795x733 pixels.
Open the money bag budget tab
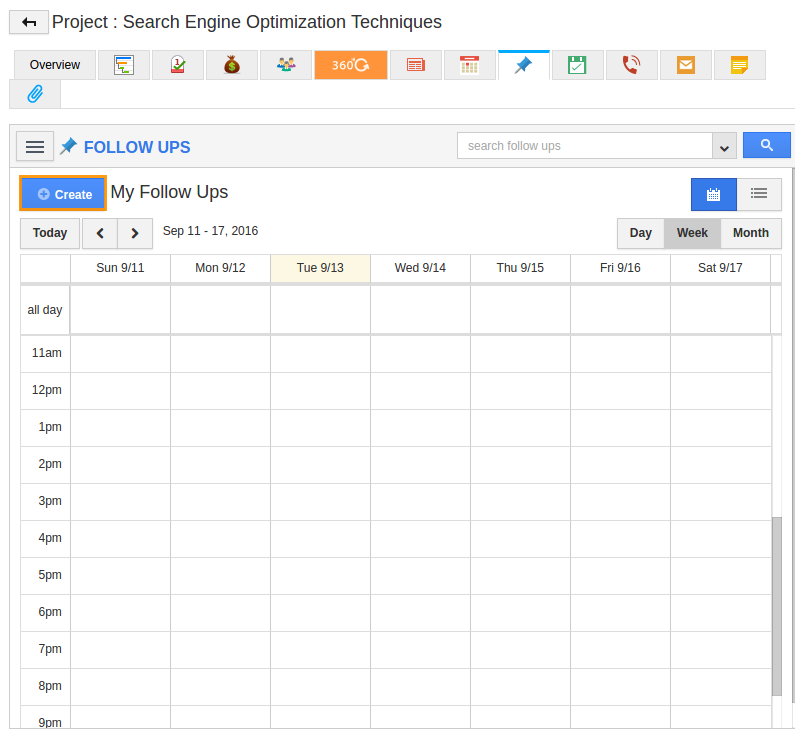(x=232, y=65)
